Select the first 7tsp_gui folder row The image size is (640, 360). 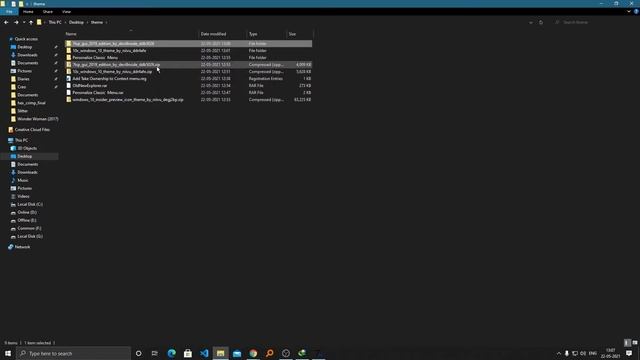[189, 43]
